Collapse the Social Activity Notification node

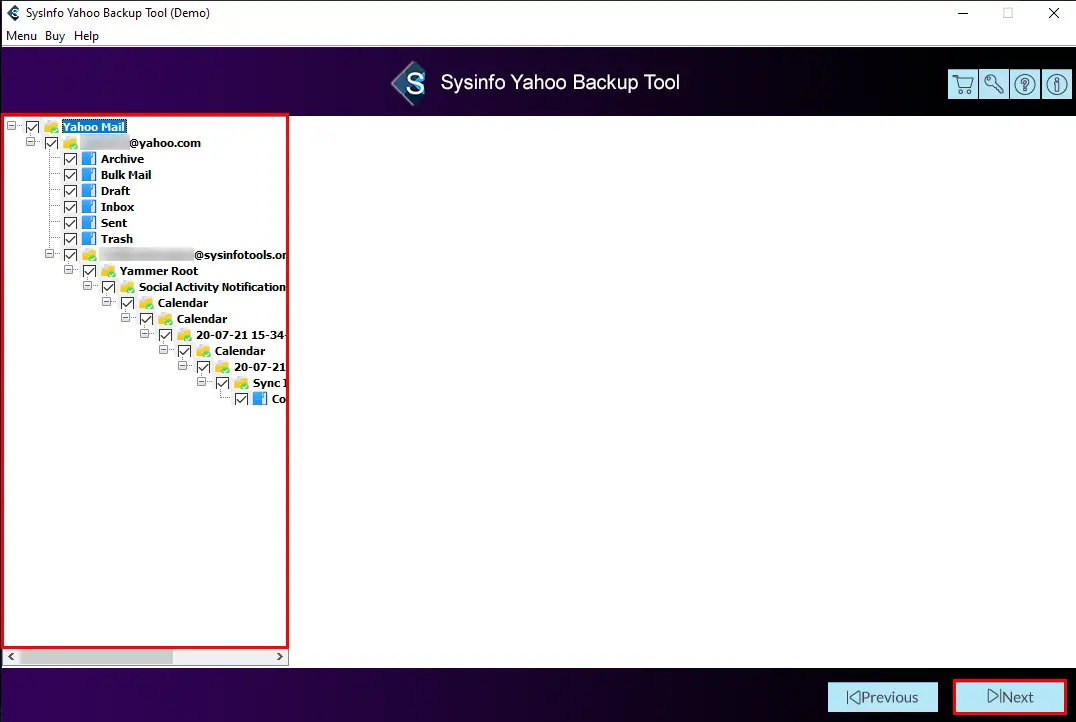[87, 286]
